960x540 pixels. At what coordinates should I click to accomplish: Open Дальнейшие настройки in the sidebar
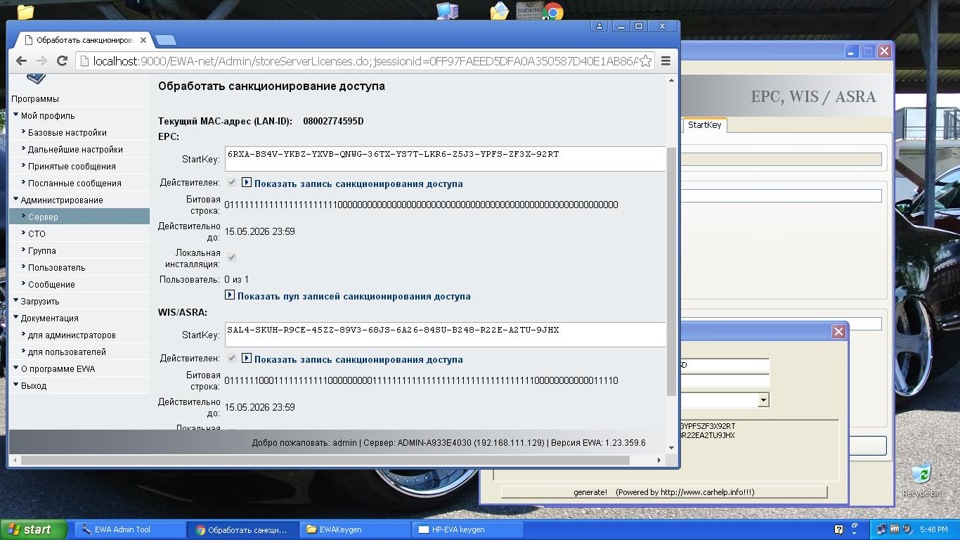click(75, 149)
